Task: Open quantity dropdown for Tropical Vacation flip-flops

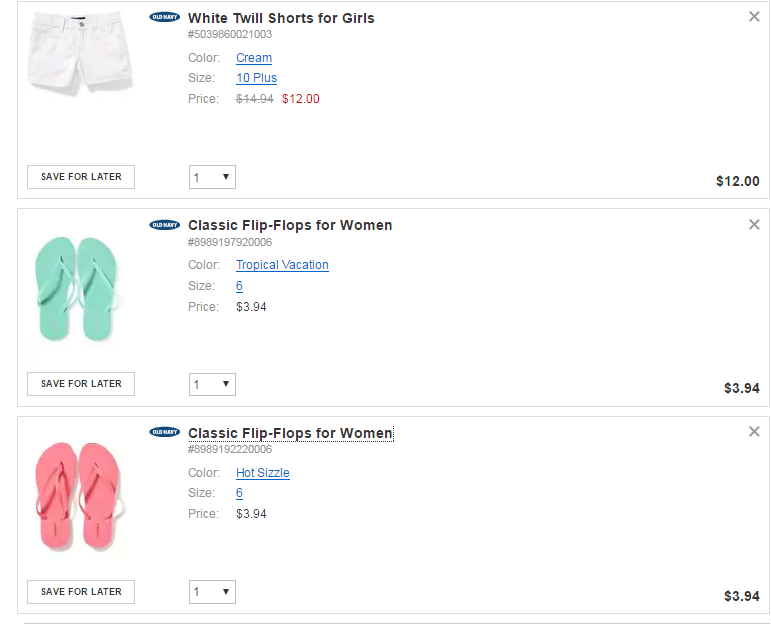Action: (x=212, y=385)
